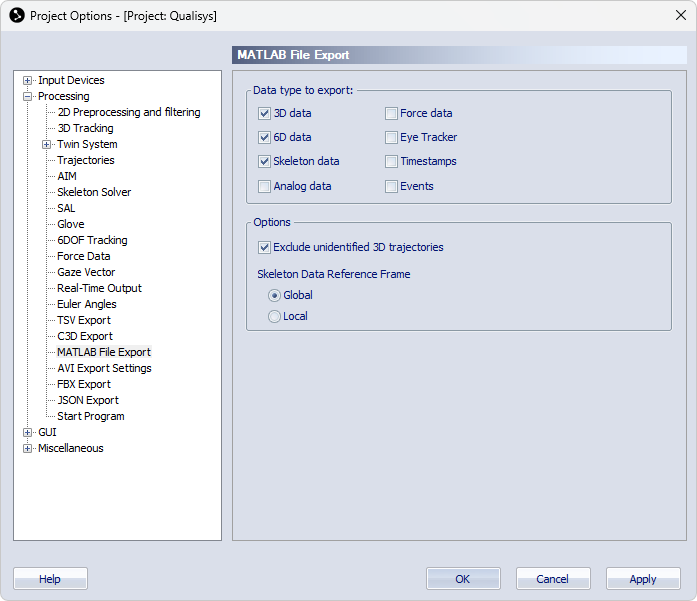
Task: Enable Analog data export
Action: click(264, 186)
